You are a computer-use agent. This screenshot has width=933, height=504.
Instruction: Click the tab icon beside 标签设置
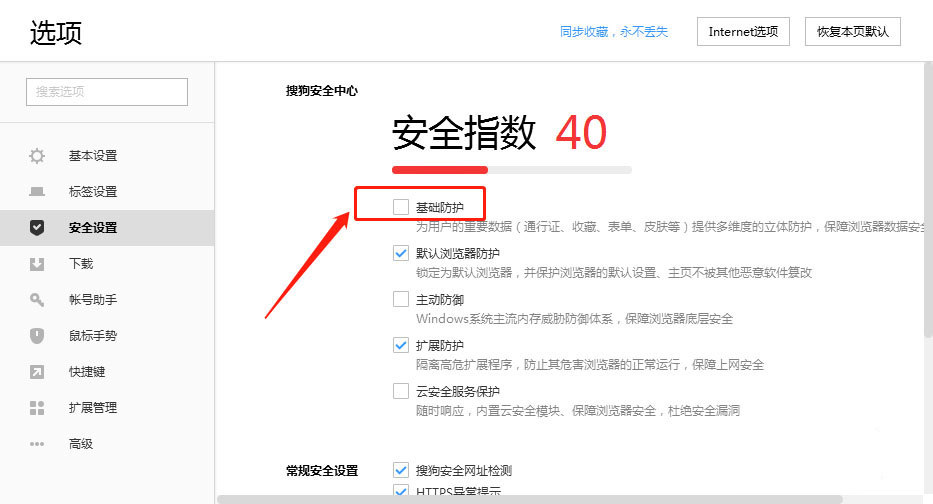[37, 192]
